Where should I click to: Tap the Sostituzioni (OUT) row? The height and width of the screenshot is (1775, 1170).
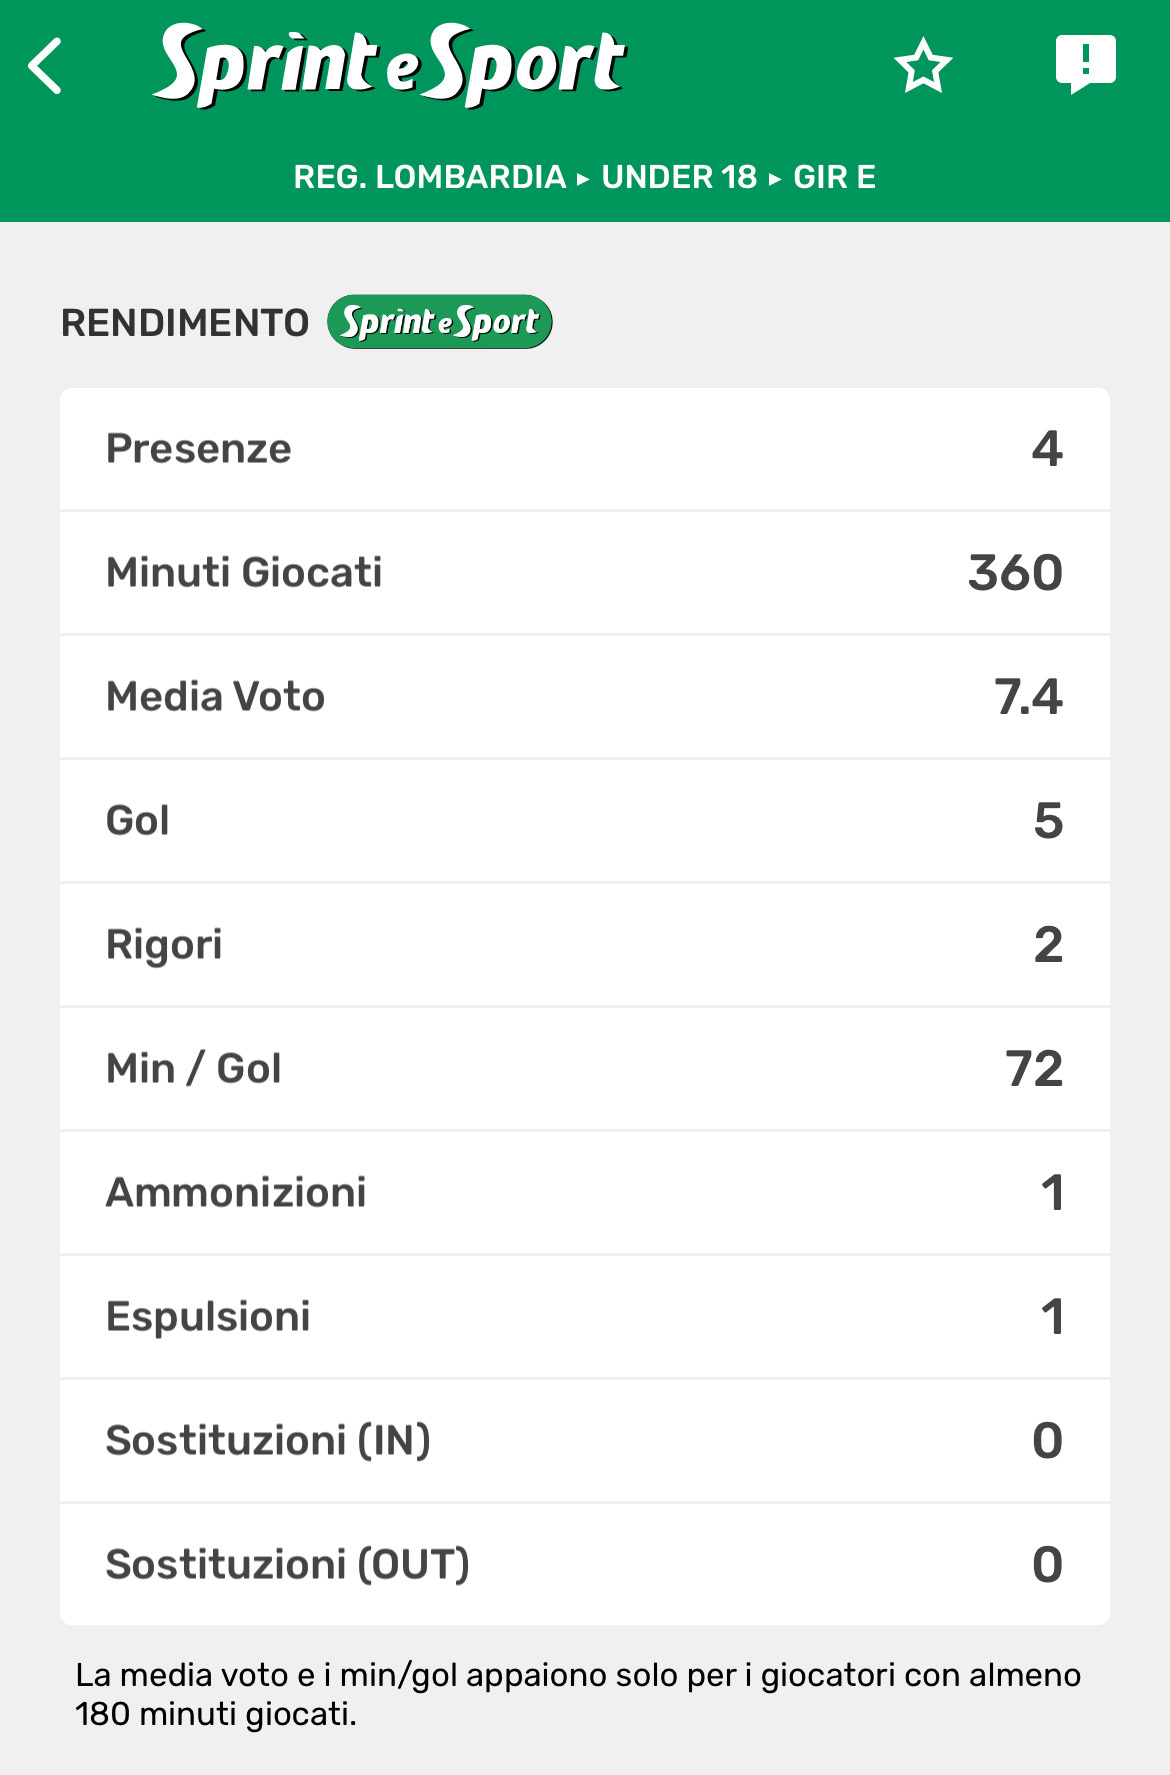(585, 1565)
